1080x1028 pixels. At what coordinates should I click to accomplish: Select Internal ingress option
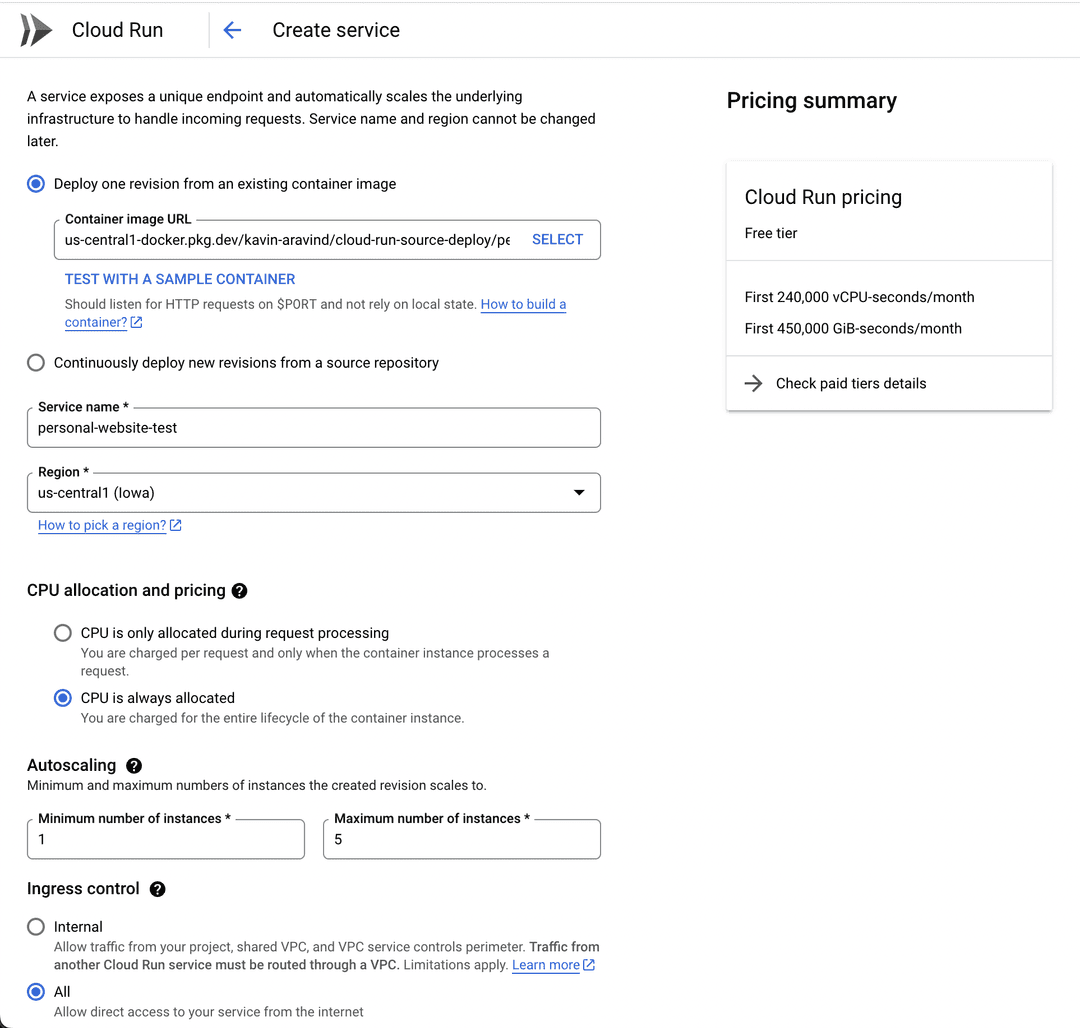point(36,927)
